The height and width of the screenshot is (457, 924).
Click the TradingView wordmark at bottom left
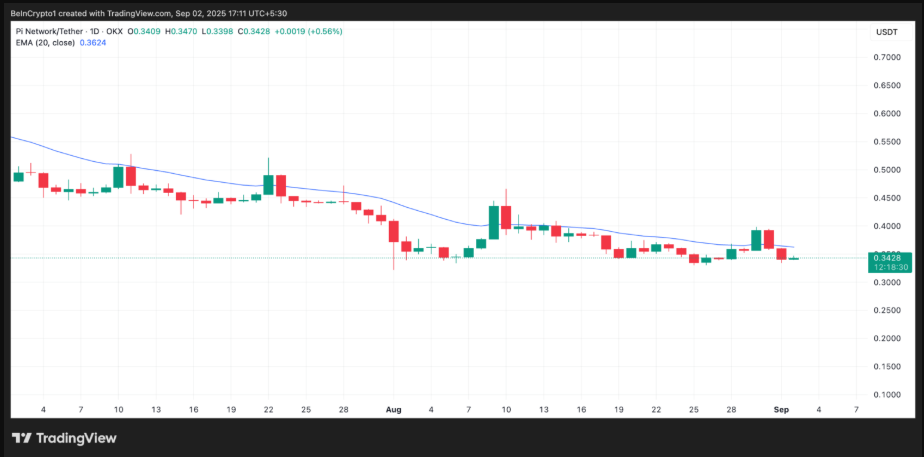tap(76, 438)
